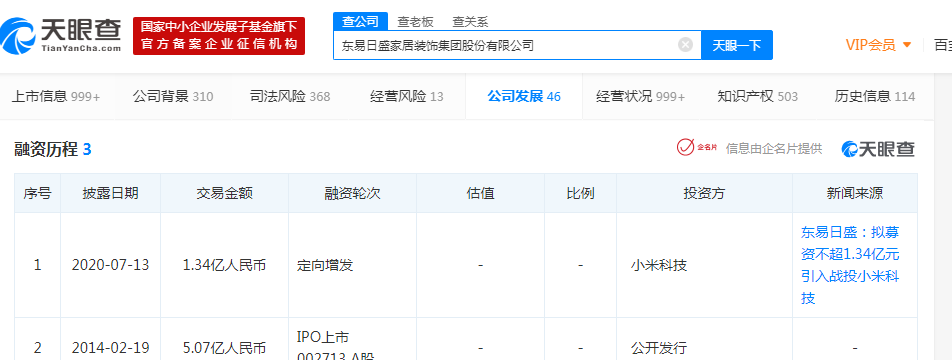The width and height of the screenshot is (952, 360).
Task: Select the 查关系 search tab
Action: tap(470, 22)
